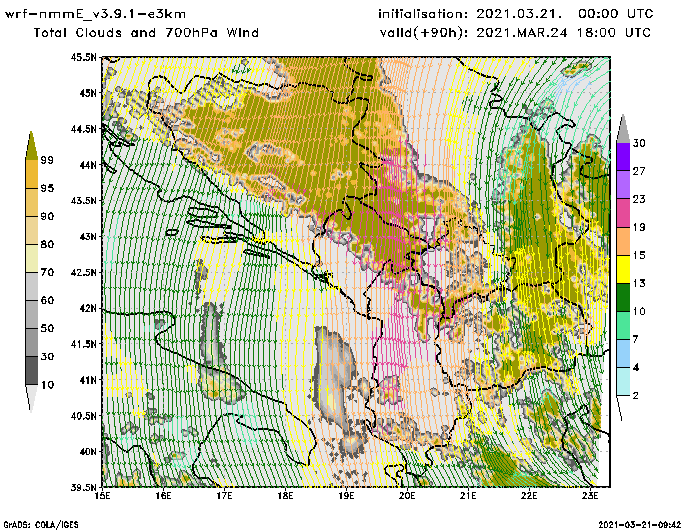Click the model name 'wrf-nmmE_v3.9.1-e3km' text
The height and width of the screenshot is (530, 700).
pyautogui.click(x=95, y=14)
